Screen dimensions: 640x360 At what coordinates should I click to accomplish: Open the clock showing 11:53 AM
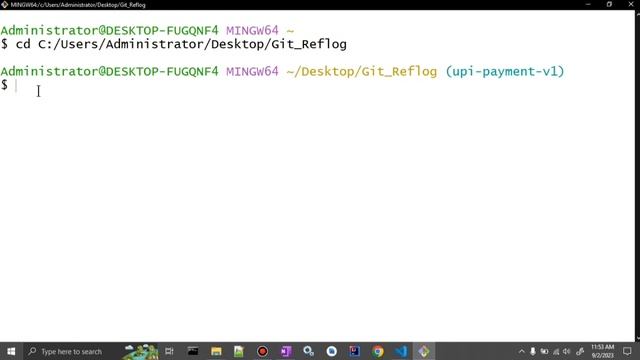pyautogui.click(x=603, y=351)
